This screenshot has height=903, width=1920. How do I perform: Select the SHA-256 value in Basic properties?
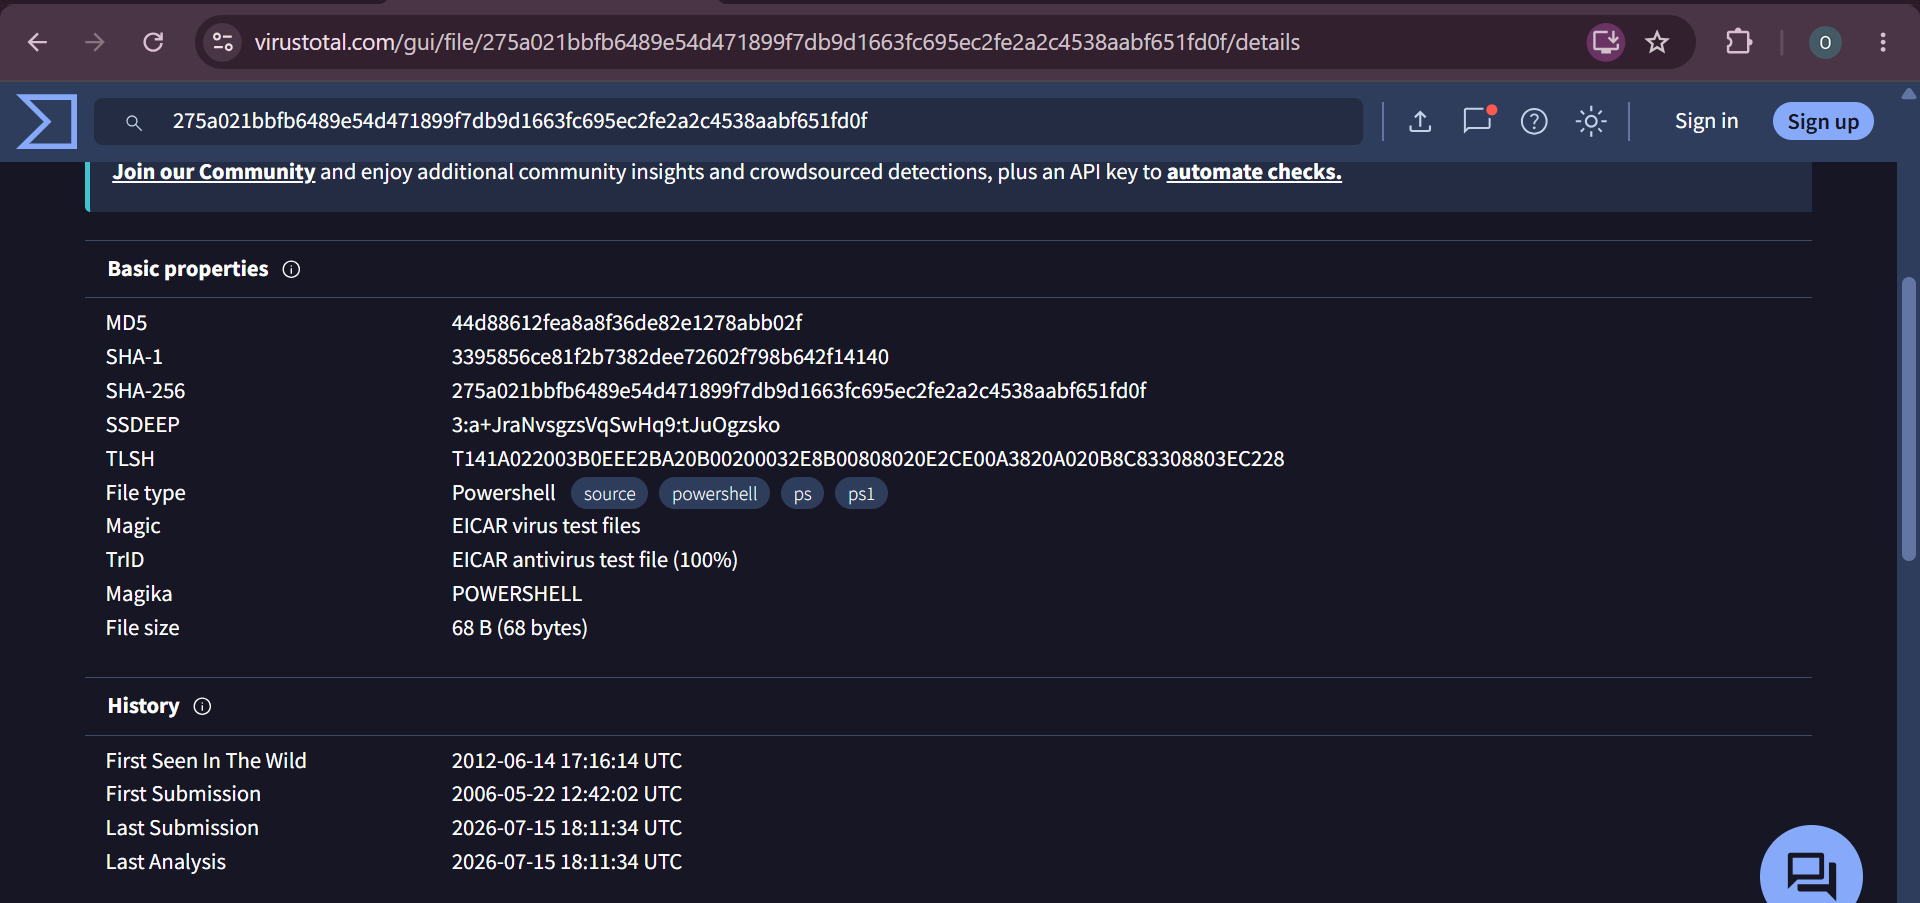798,391
